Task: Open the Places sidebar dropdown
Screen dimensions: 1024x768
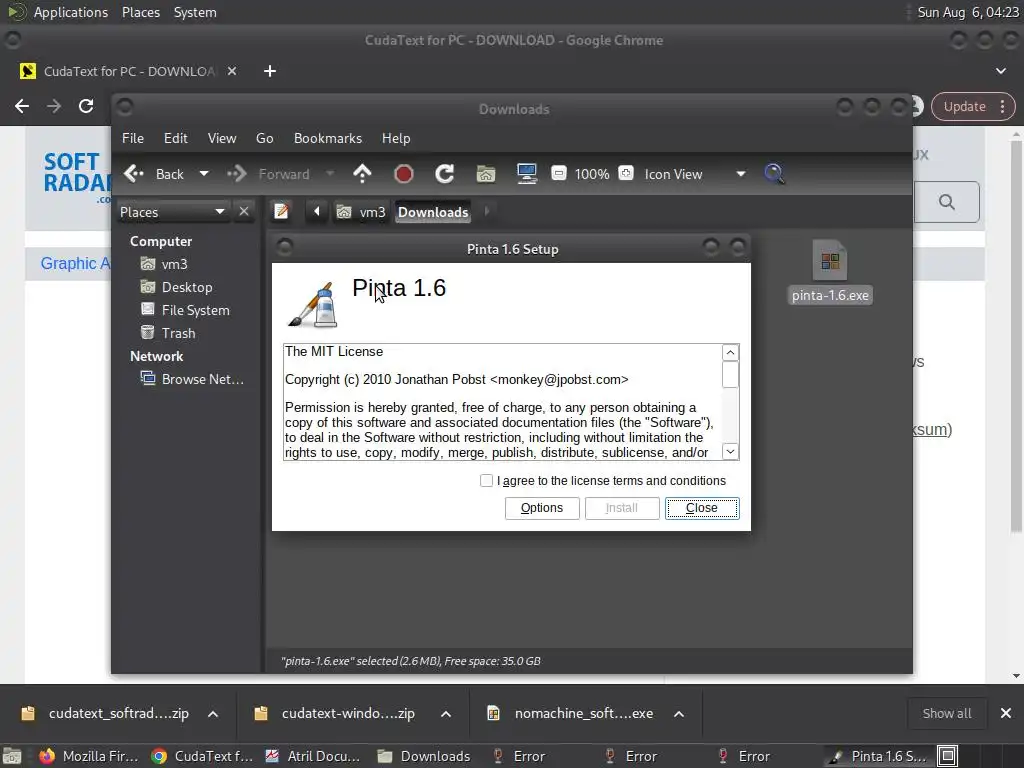Action: pos(172,212)
